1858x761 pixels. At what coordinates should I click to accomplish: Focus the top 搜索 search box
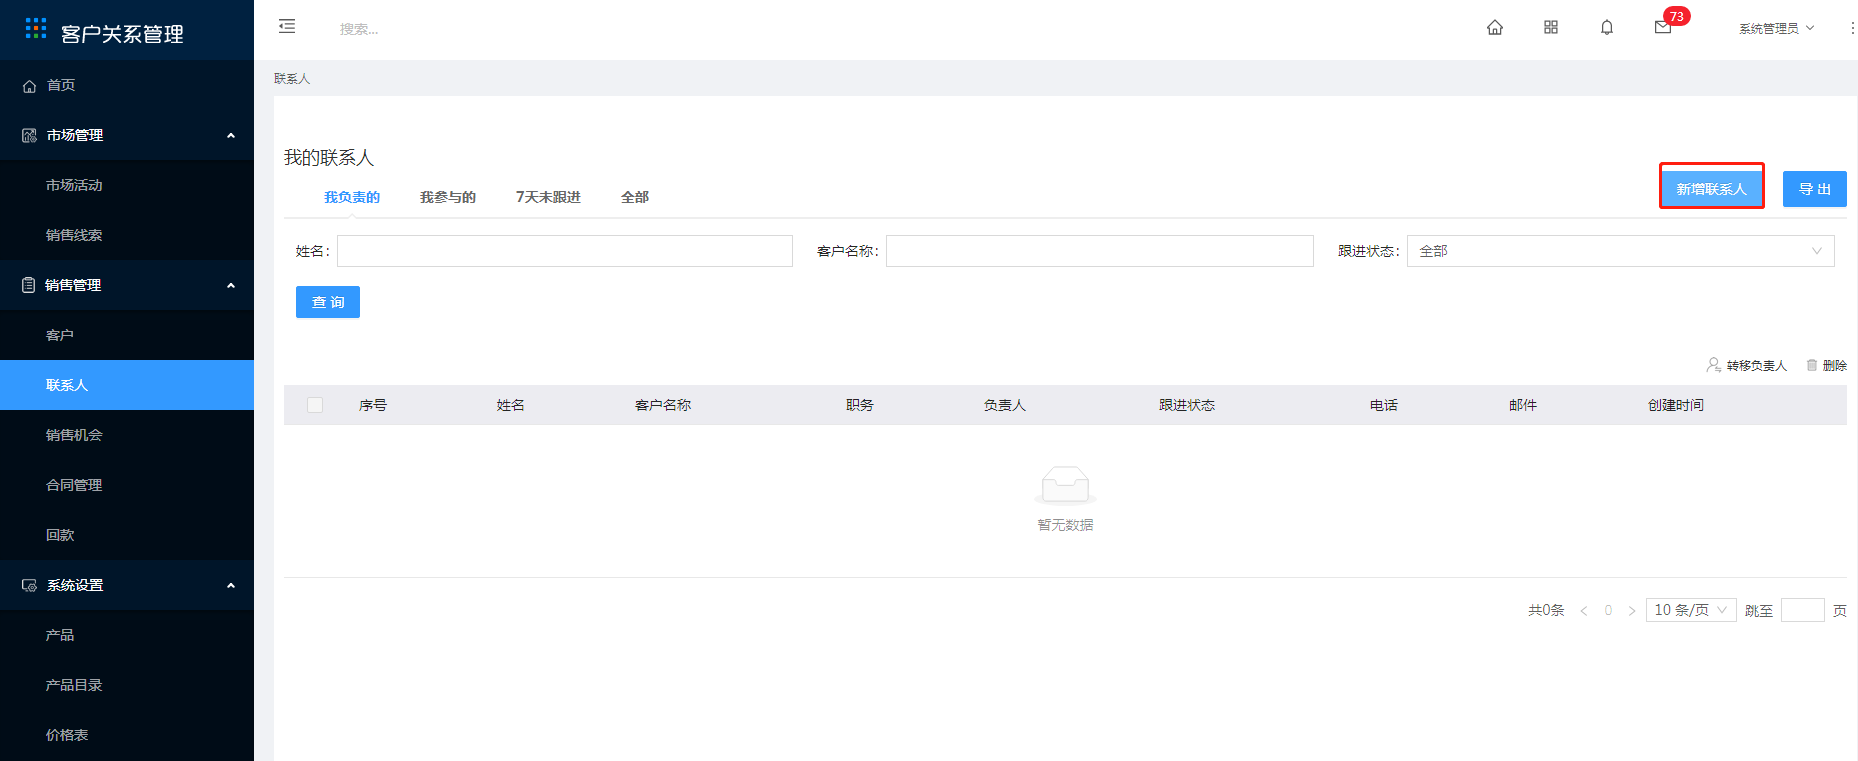coord(359,29)
